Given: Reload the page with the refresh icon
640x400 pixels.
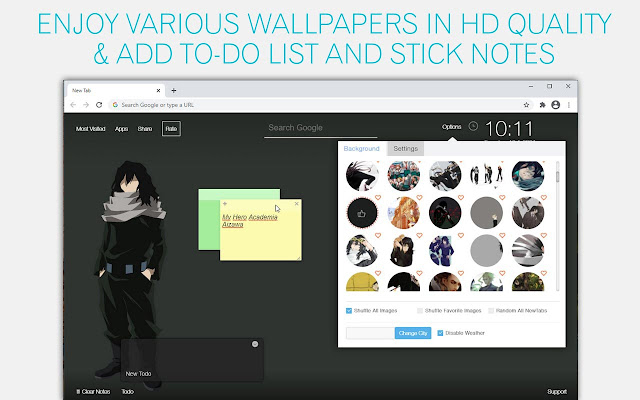Looking at the screenshot, I should click(x=99, y=105).
